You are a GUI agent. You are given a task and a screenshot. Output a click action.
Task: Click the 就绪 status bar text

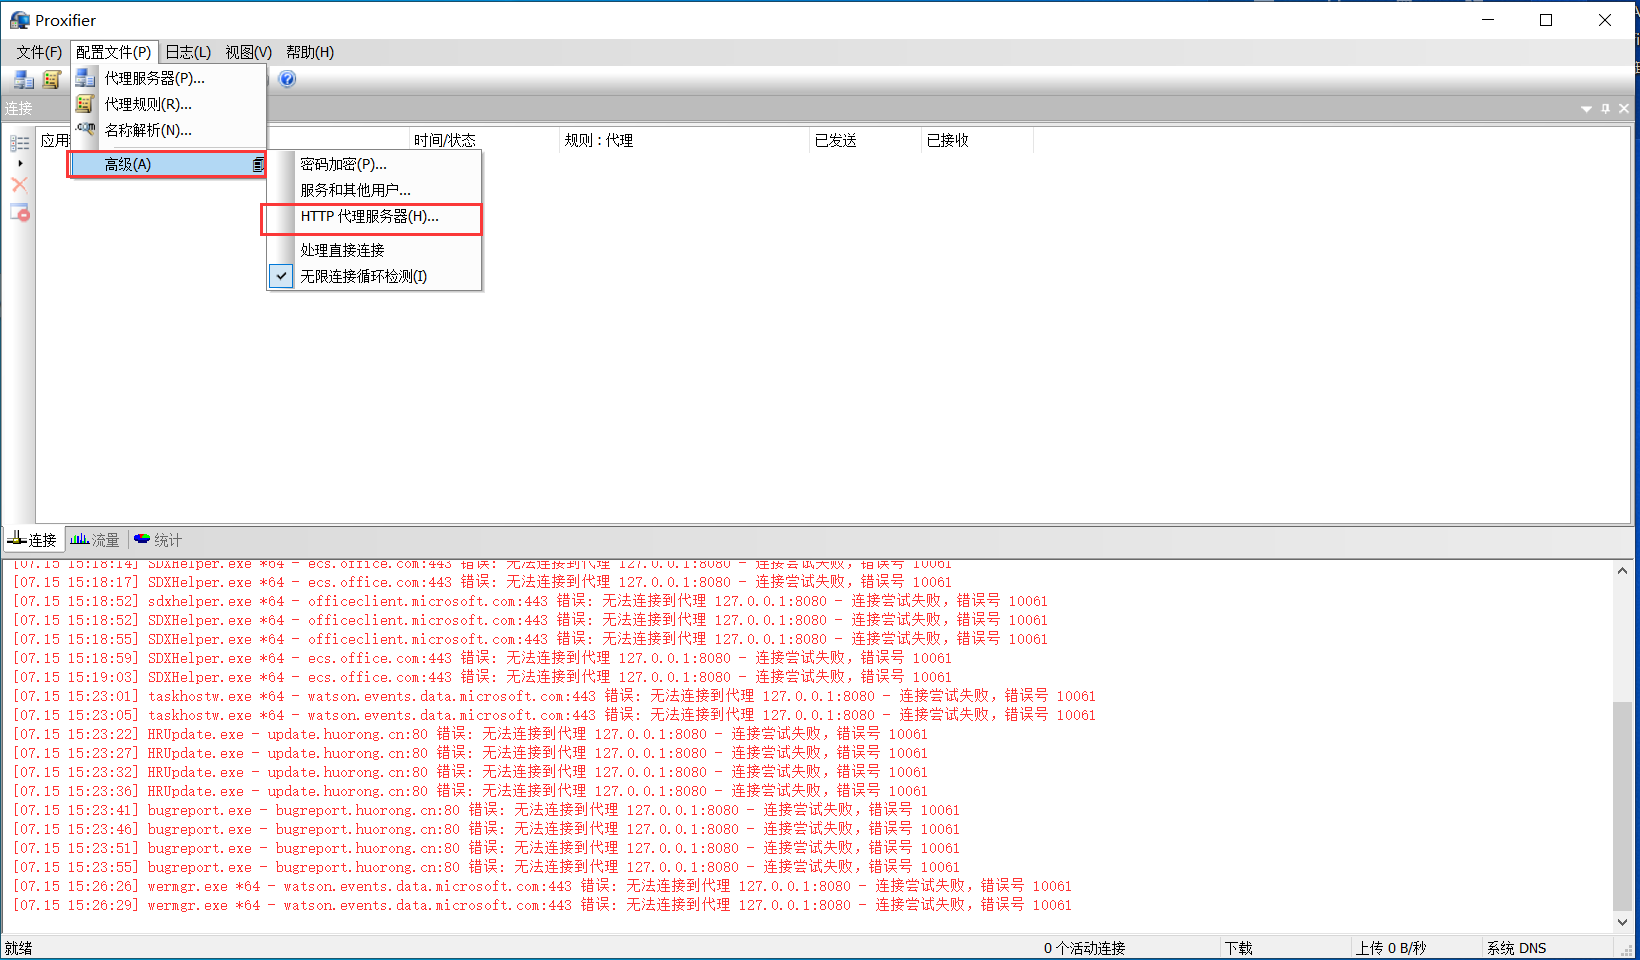coord(19,948)
